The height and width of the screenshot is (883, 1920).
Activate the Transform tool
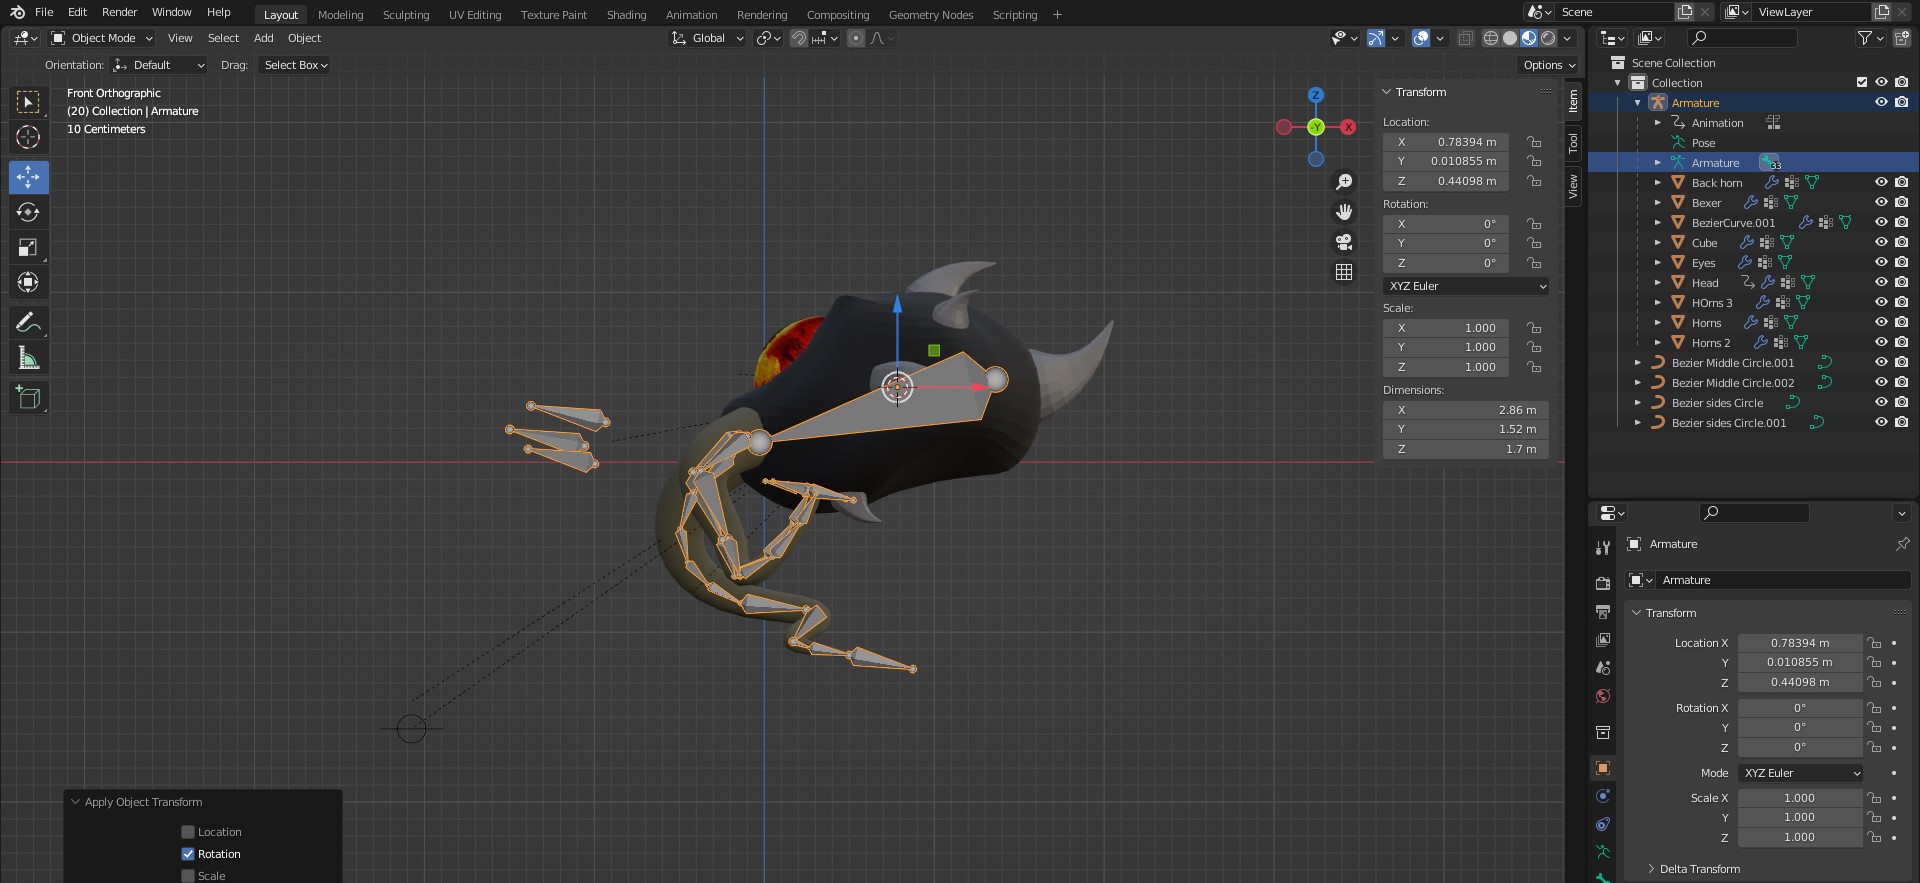(x=28, y=282)
